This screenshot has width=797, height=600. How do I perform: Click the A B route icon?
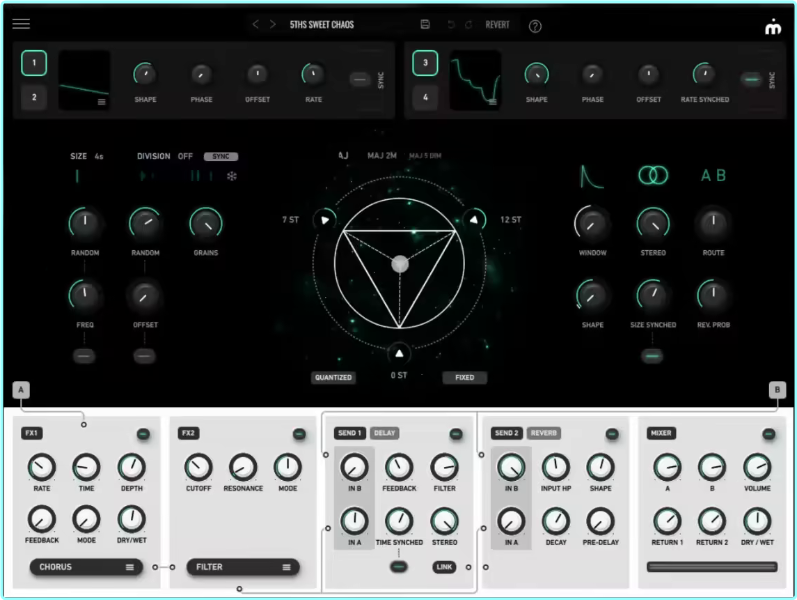(x=713, y=175)
